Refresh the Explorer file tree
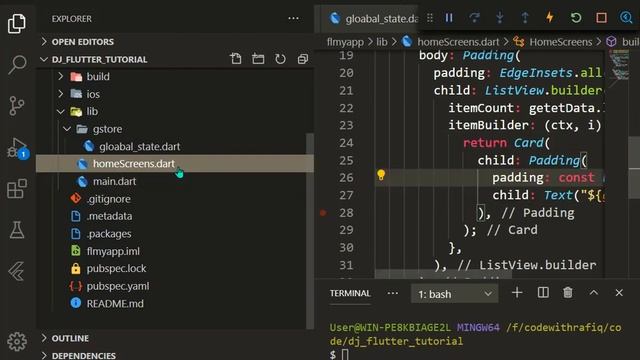The width and height of the screenshot is (640, 360). [280, 59]
